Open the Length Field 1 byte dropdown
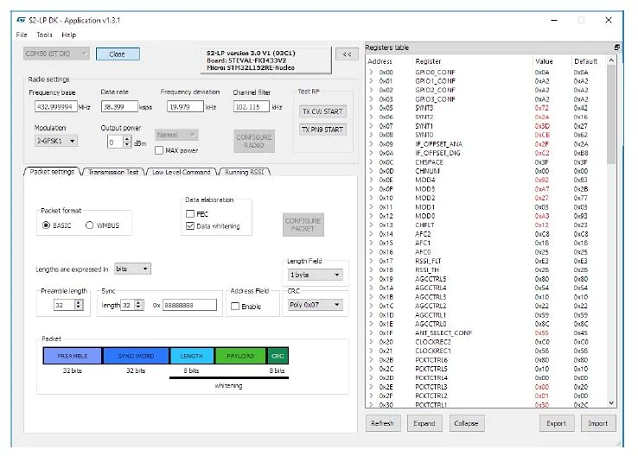The width and height of the screenshot is (638, 456). click(x=315, y=275)
